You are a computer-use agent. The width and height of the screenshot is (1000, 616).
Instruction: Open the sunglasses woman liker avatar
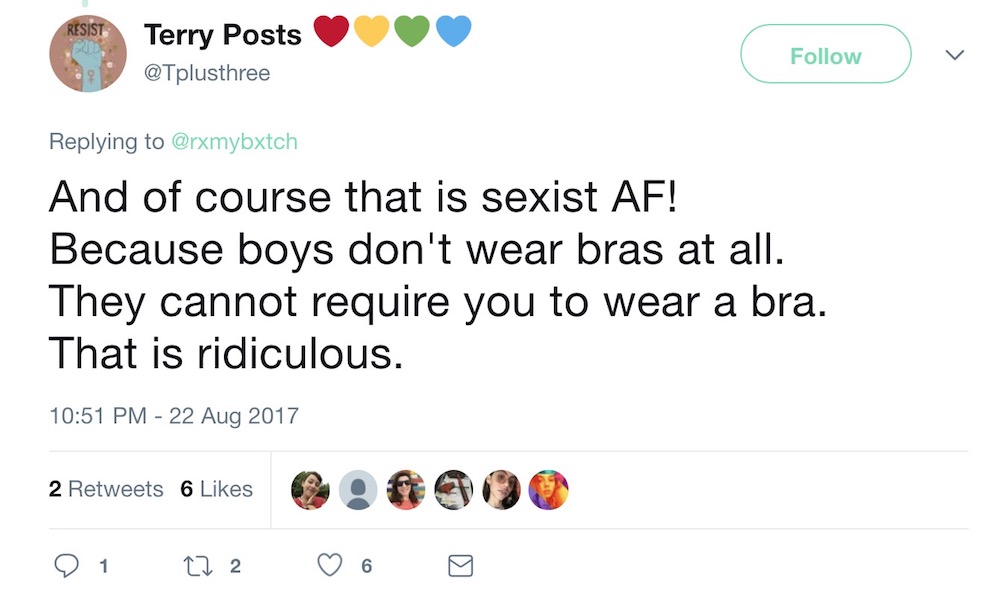(x=406, y=490)
